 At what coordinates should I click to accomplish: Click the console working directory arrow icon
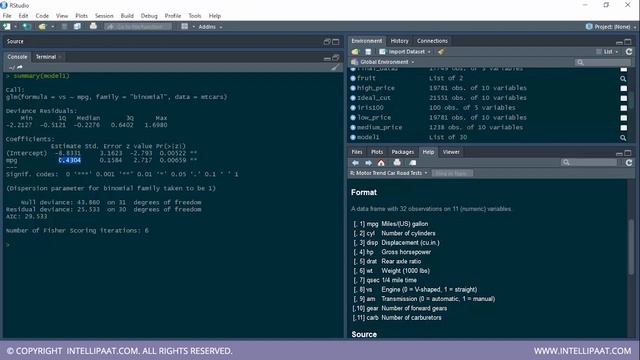[x=20, y=67]
